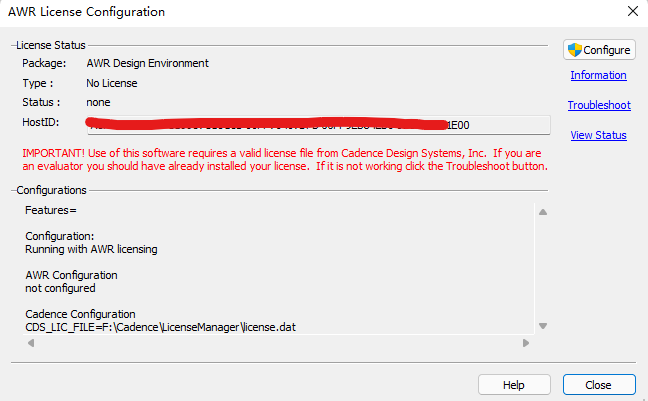Click the Features= line in Configurations
The height and width of the screenshot is (401, 648).
tap(51, 210)
